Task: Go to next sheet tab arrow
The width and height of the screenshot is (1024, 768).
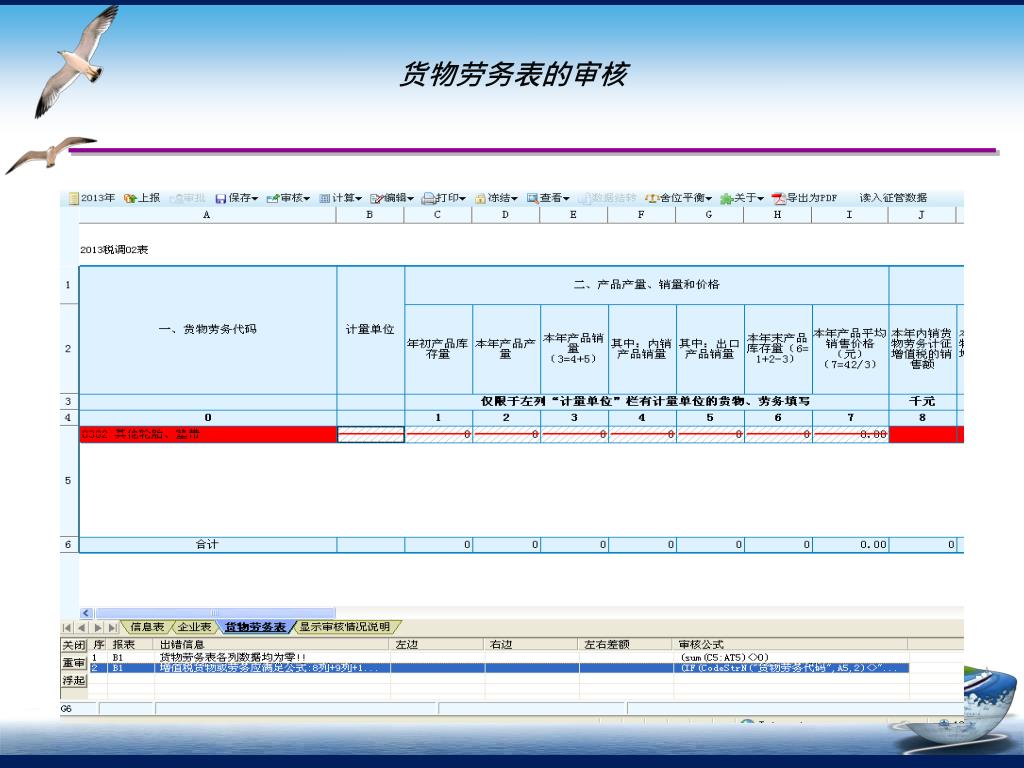Action: pos(98,628)
